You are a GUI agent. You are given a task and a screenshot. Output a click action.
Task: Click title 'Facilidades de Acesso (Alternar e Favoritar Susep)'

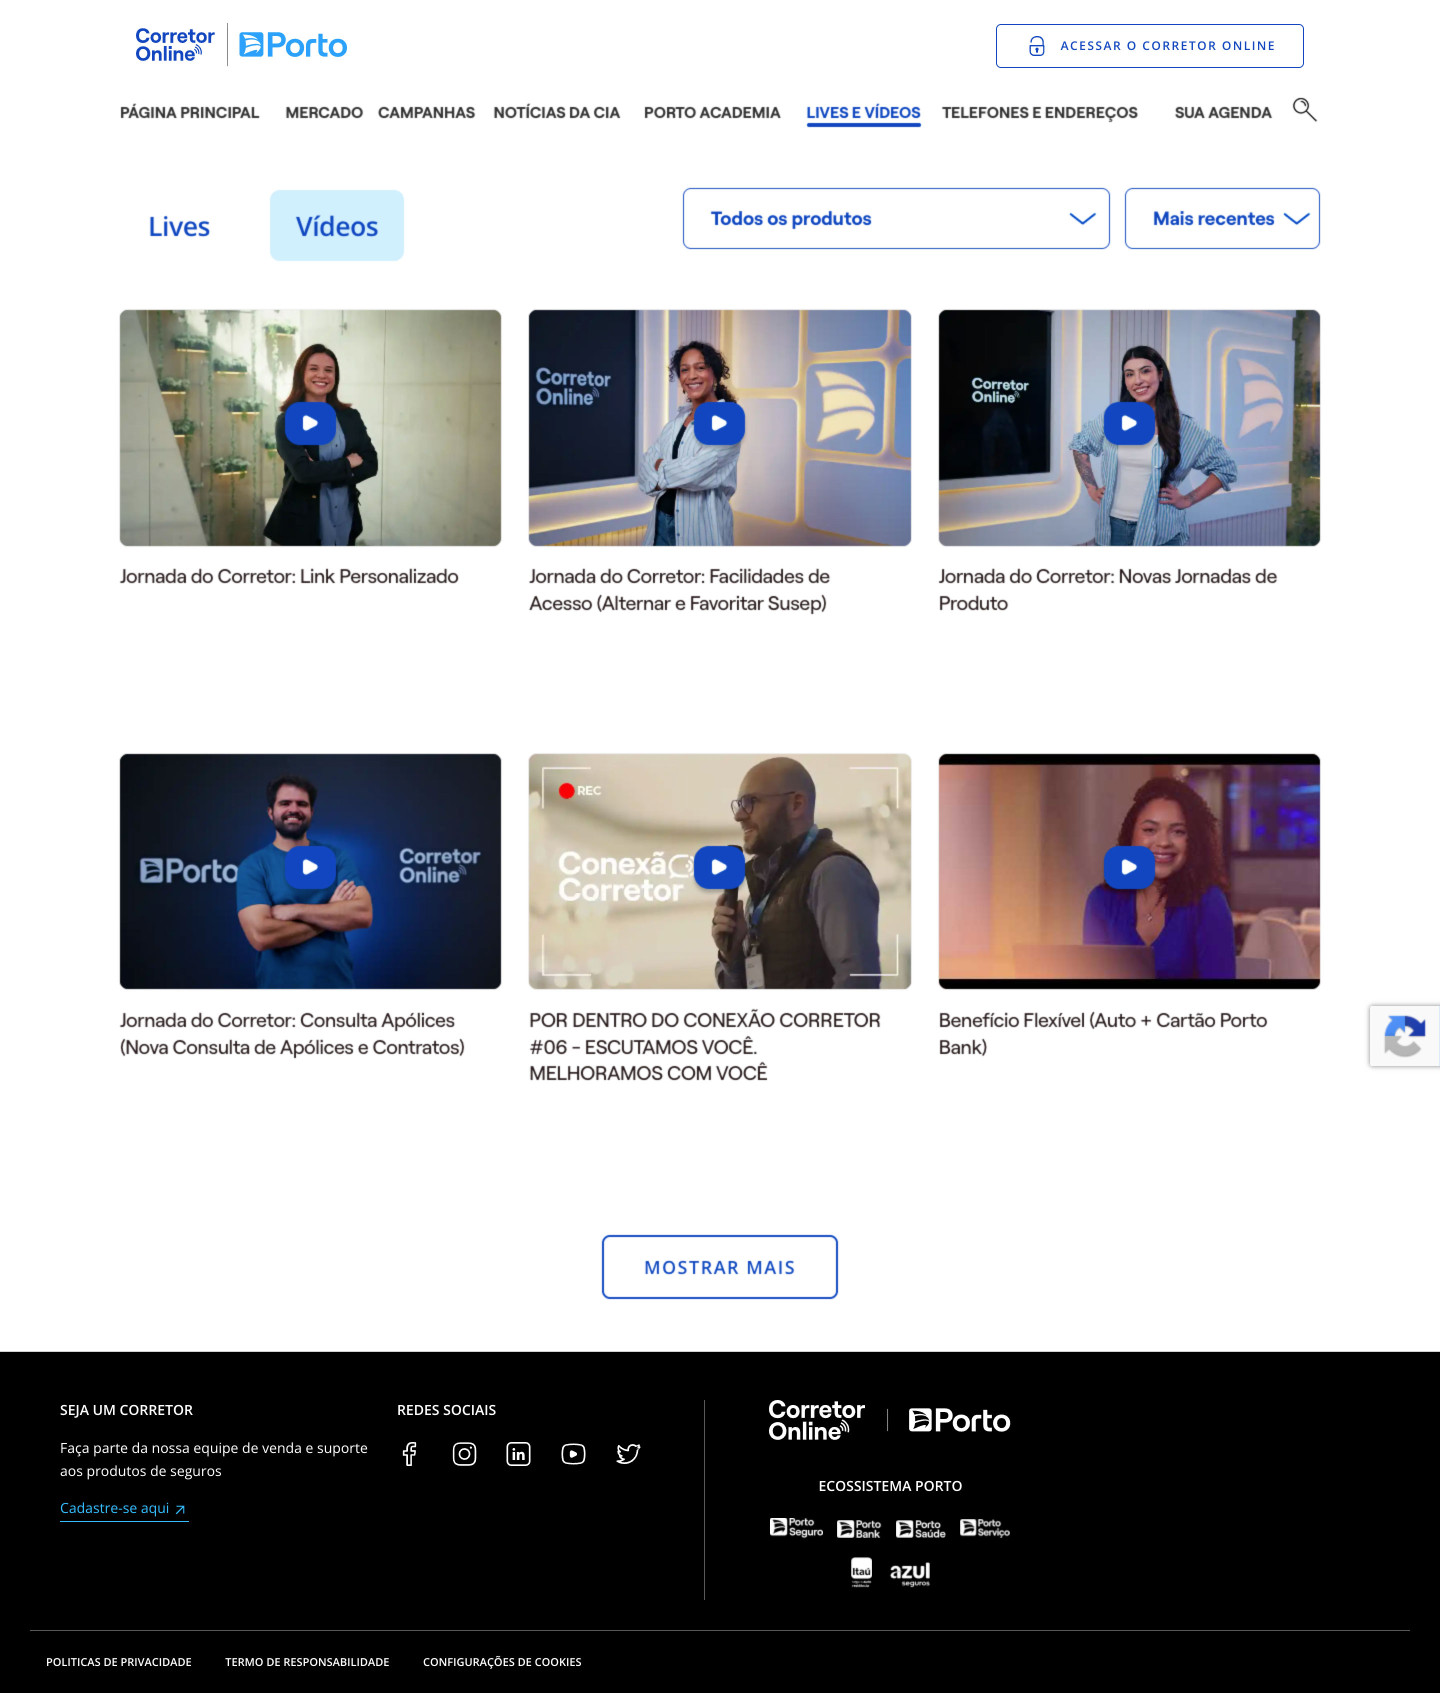pos(679,590)
